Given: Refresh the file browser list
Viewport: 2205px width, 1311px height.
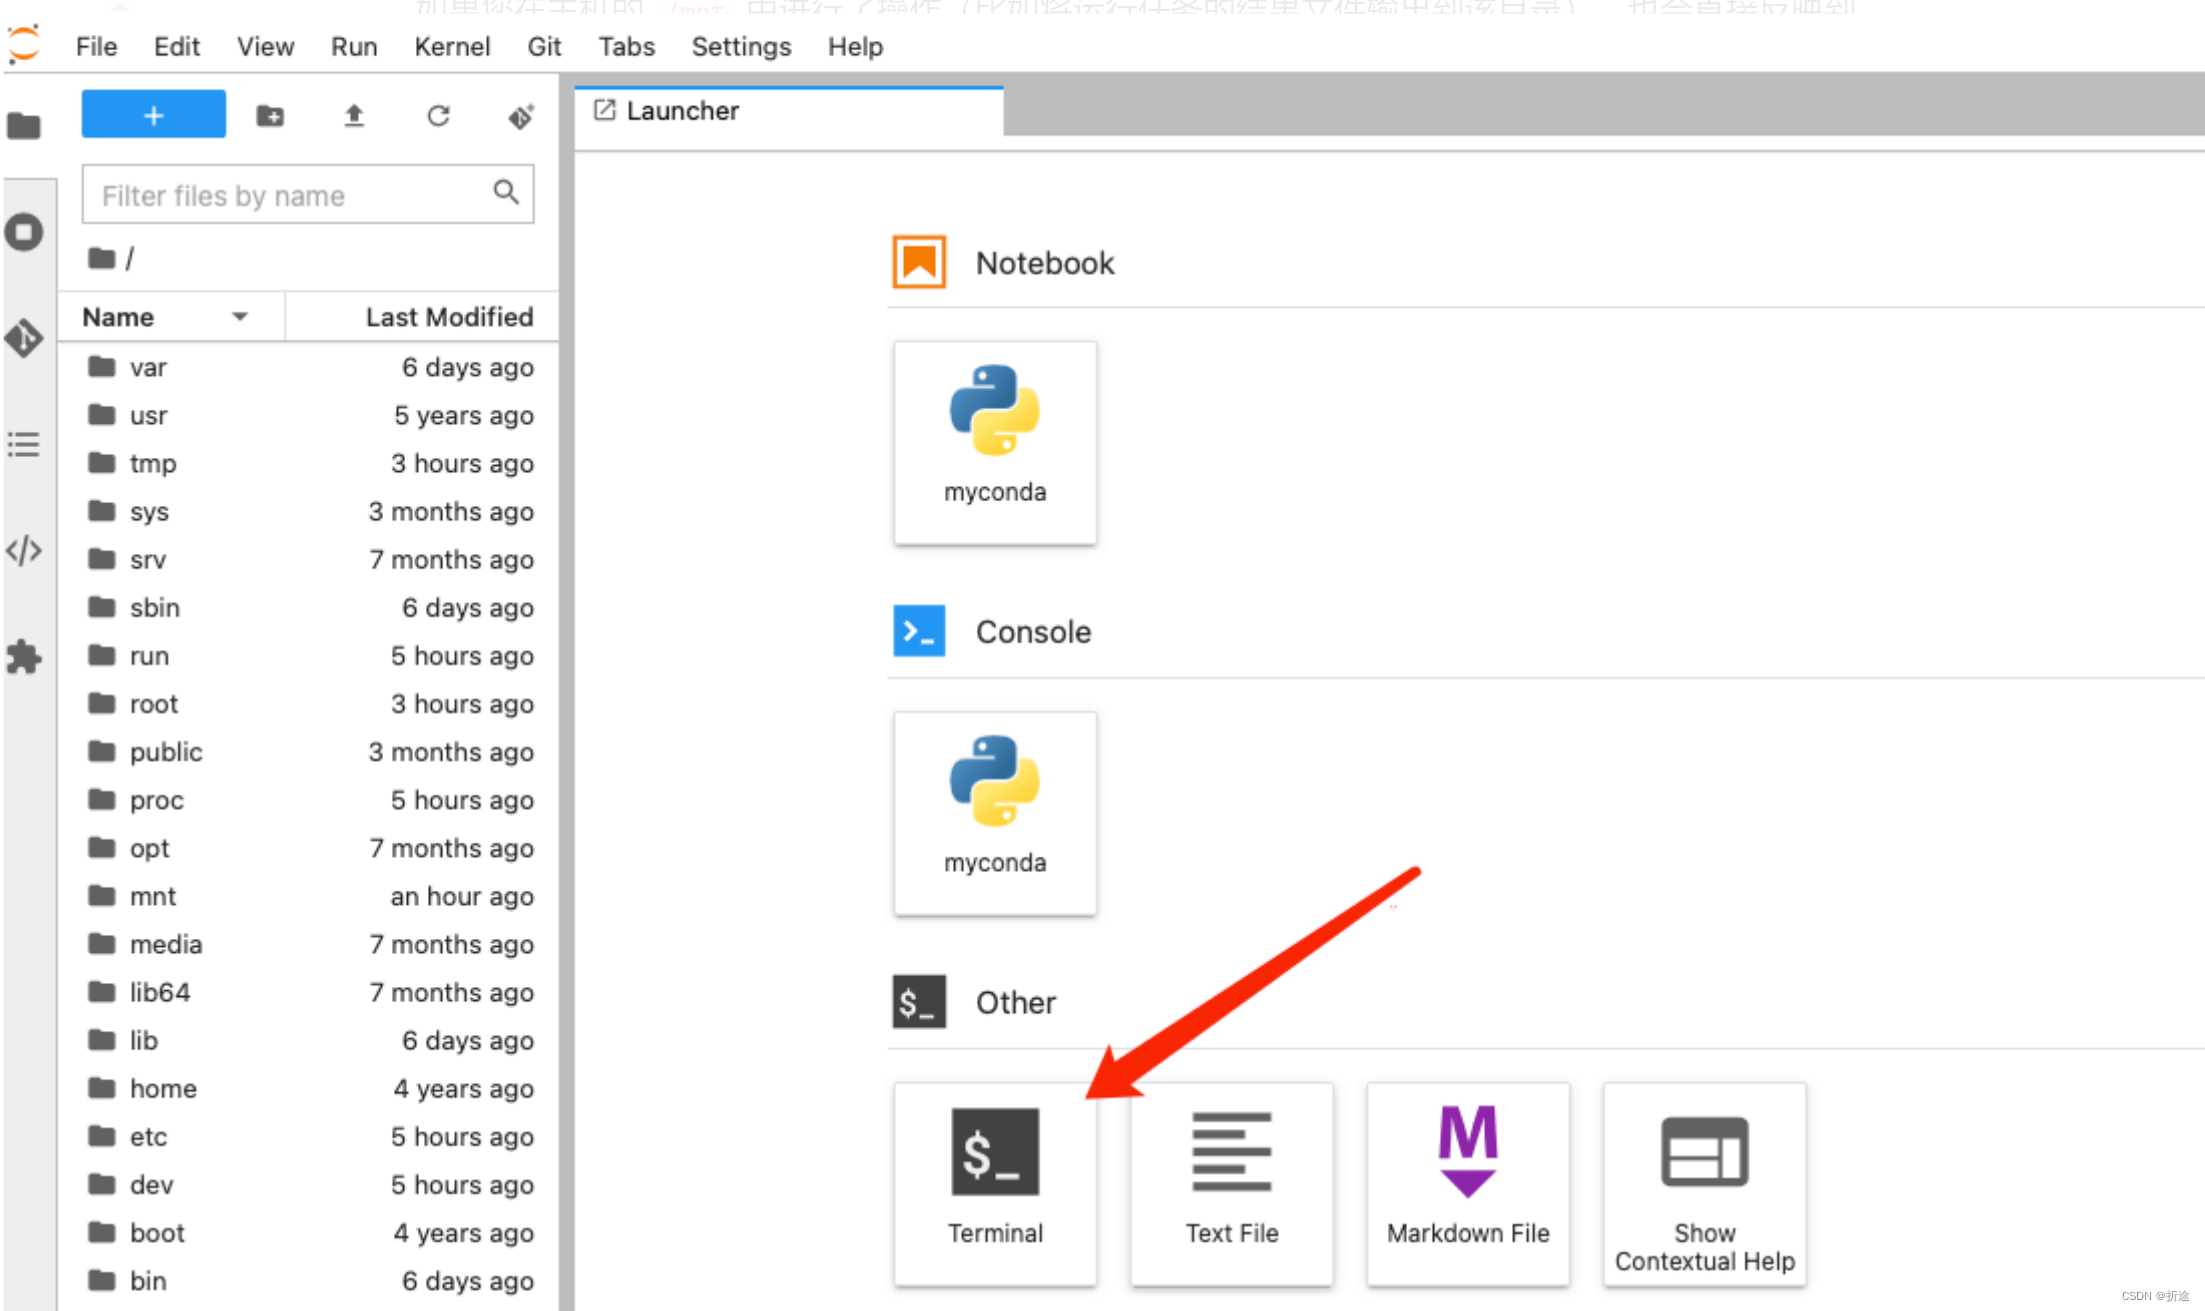Looking at the screenshot, I should coord(438,116).
